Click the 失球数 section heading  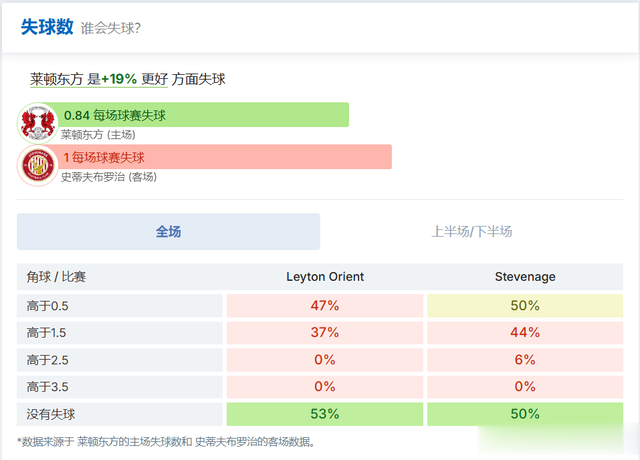point(47,27)
